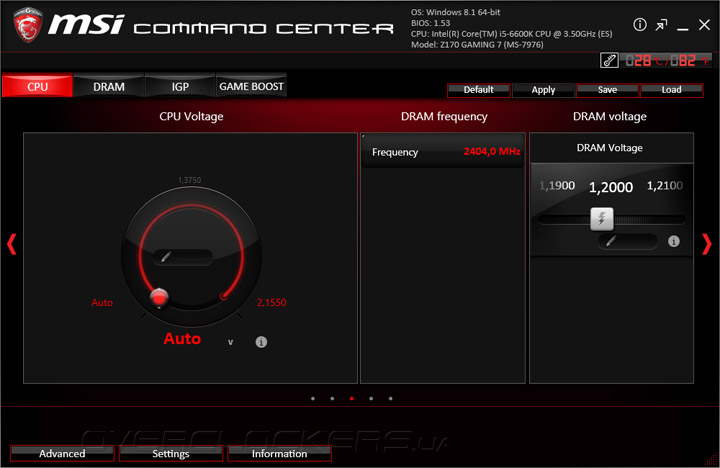Click the first page indicator dot
The image size is (720, 468).
point(313,399)
